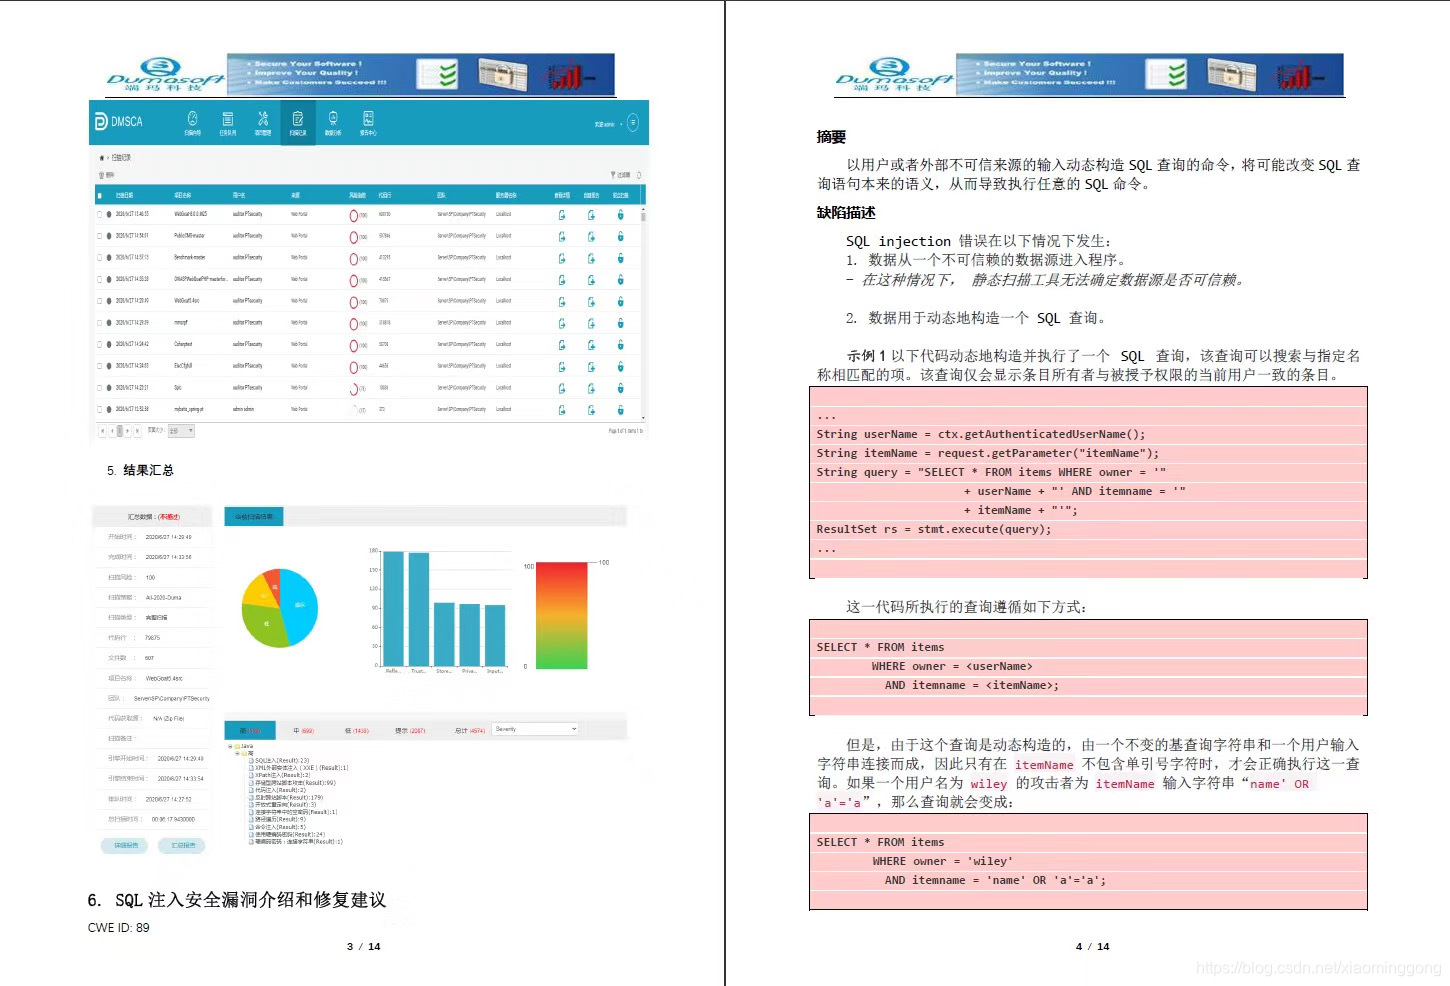This screenshot has height=986, width=1450.
Task: Check the mybatis_spring row checkbox
Action: coord(100,409)
